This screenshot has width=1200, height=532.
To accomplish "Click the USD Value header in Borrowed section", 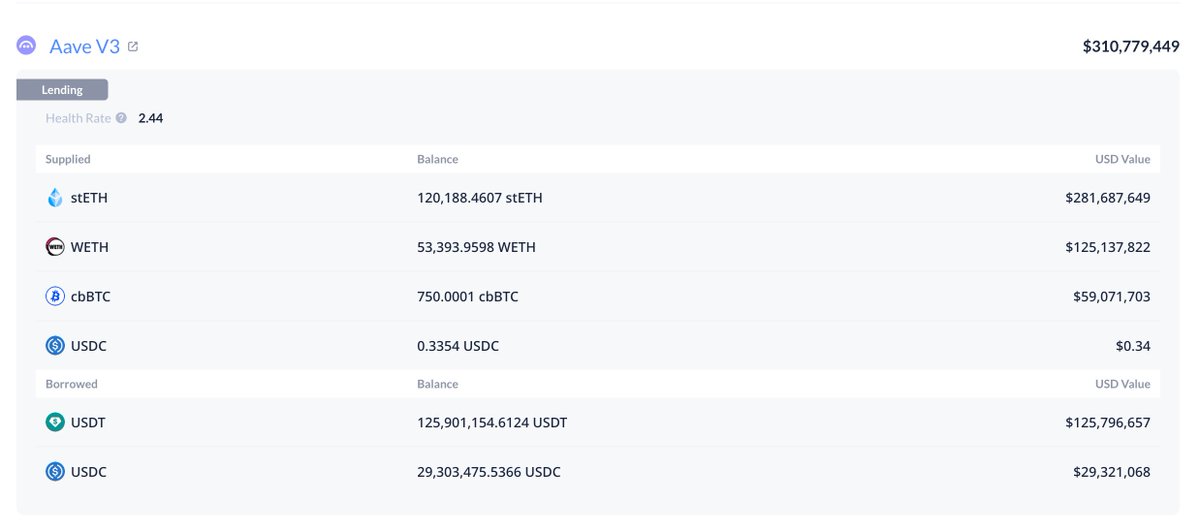I will 1123,384.
